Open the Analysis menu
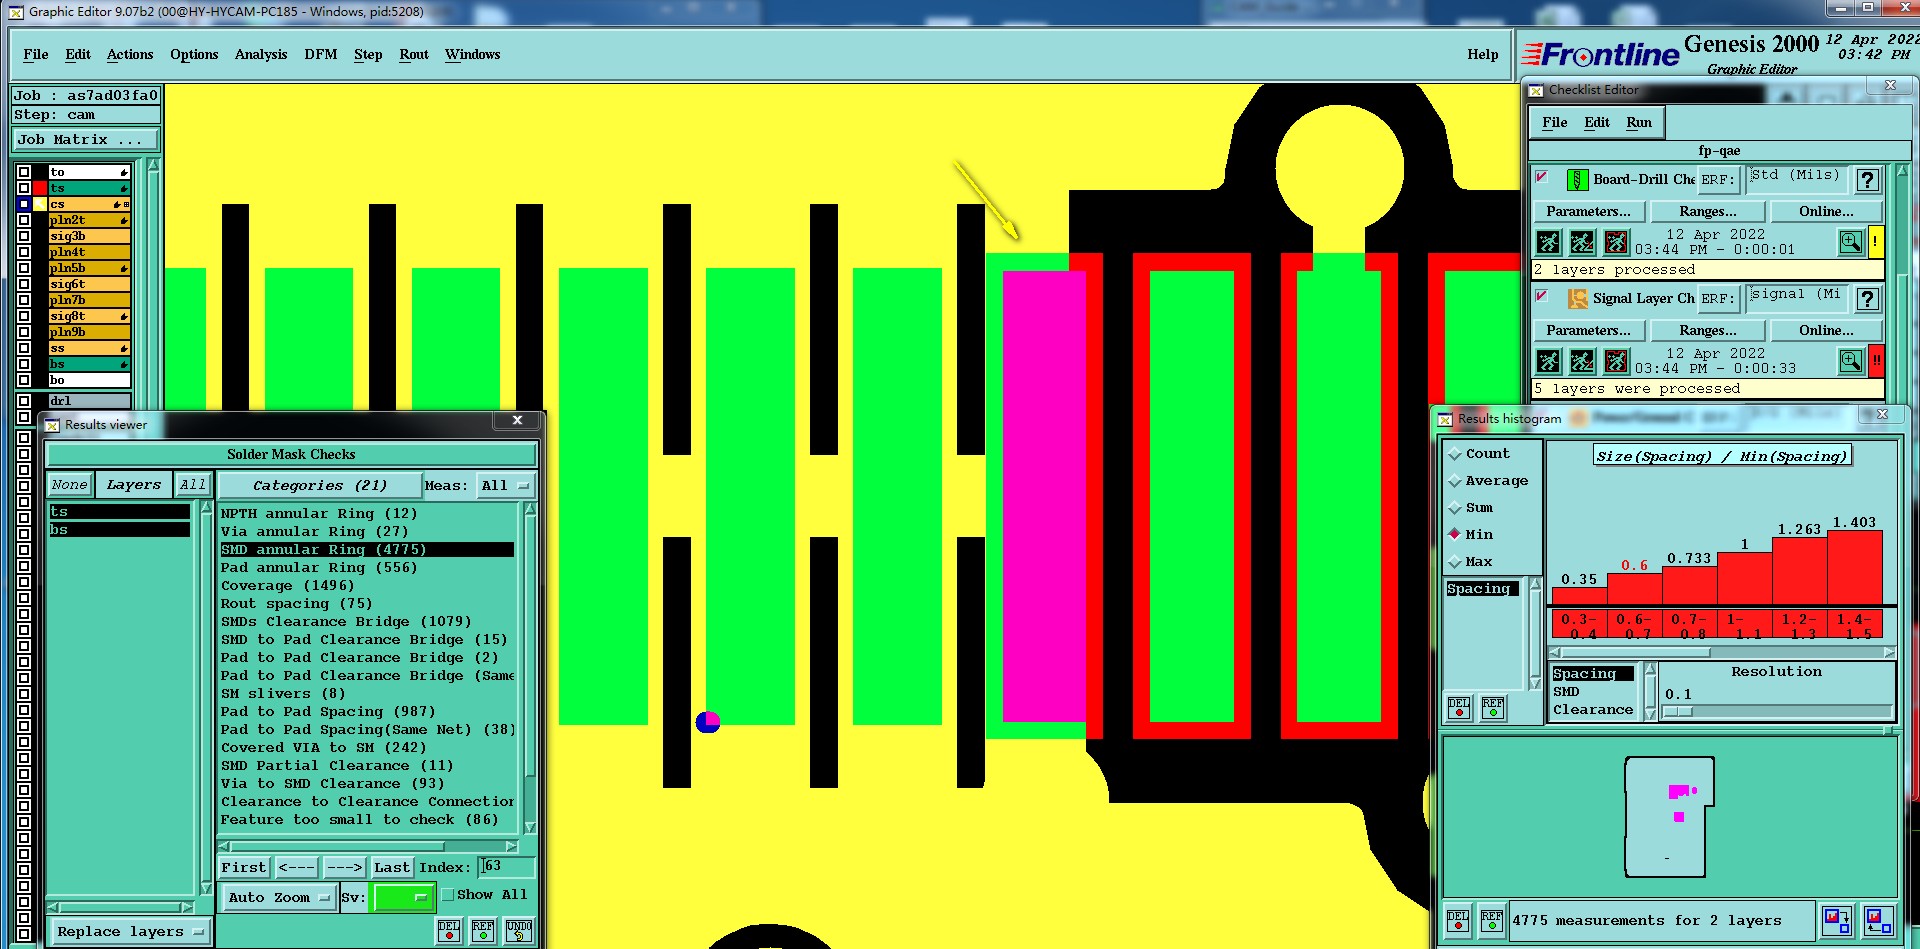This screenshot has width=1920, height=949. pyautogui.click(x=261, y=55)
